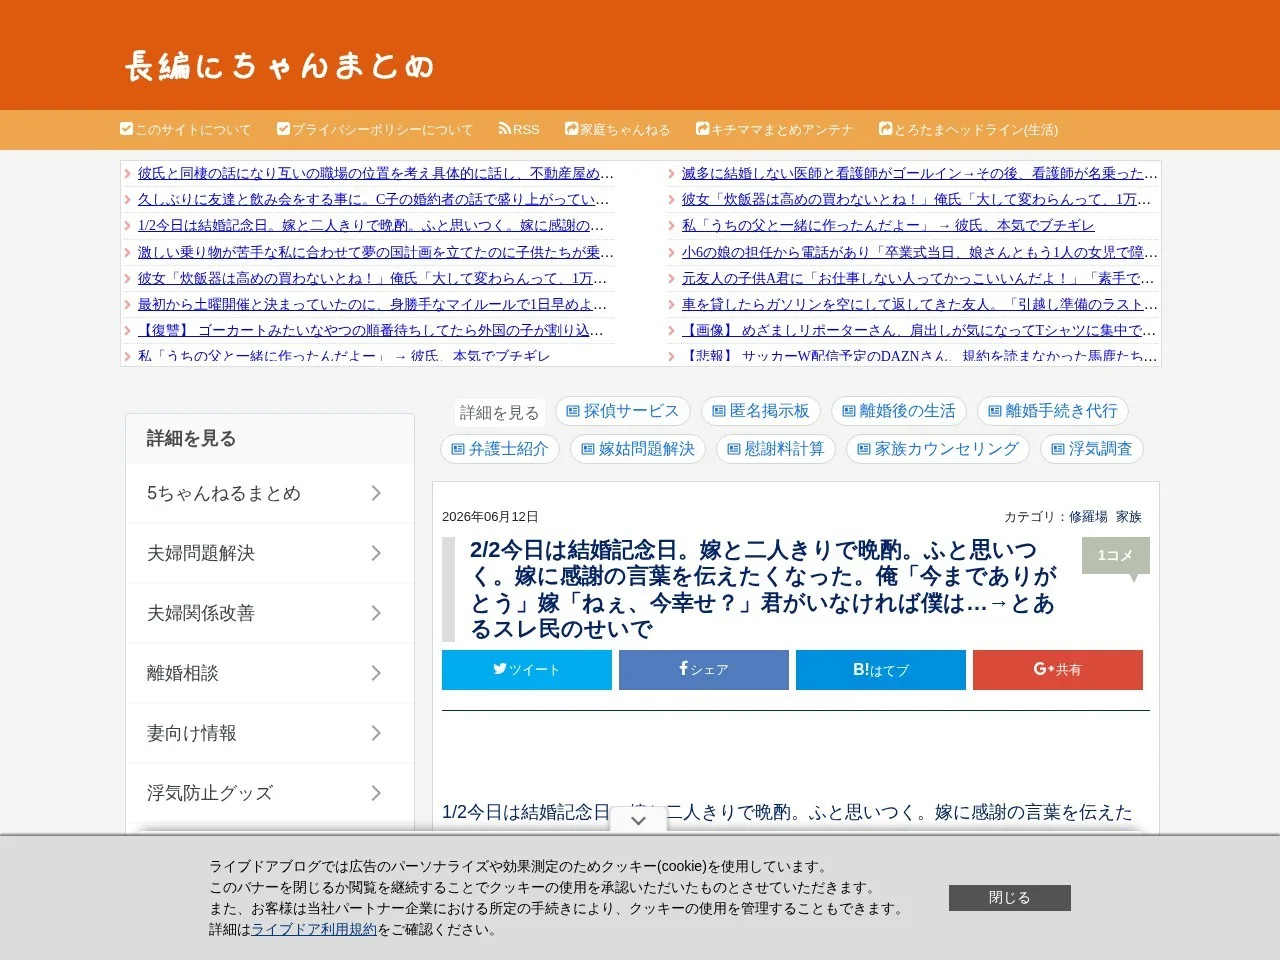The image size is (1280, 960).
Task: Open headline 激しい乗り物が苦手な私に合わせて
Action: click(x=376, y=252)
